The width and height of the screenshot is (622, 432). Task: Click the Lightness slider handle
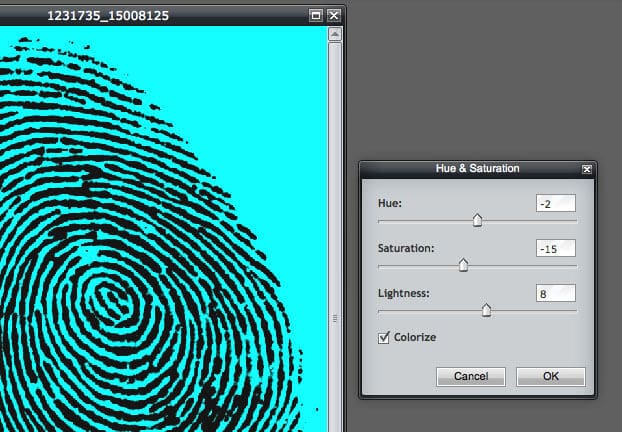pos(486,310)
